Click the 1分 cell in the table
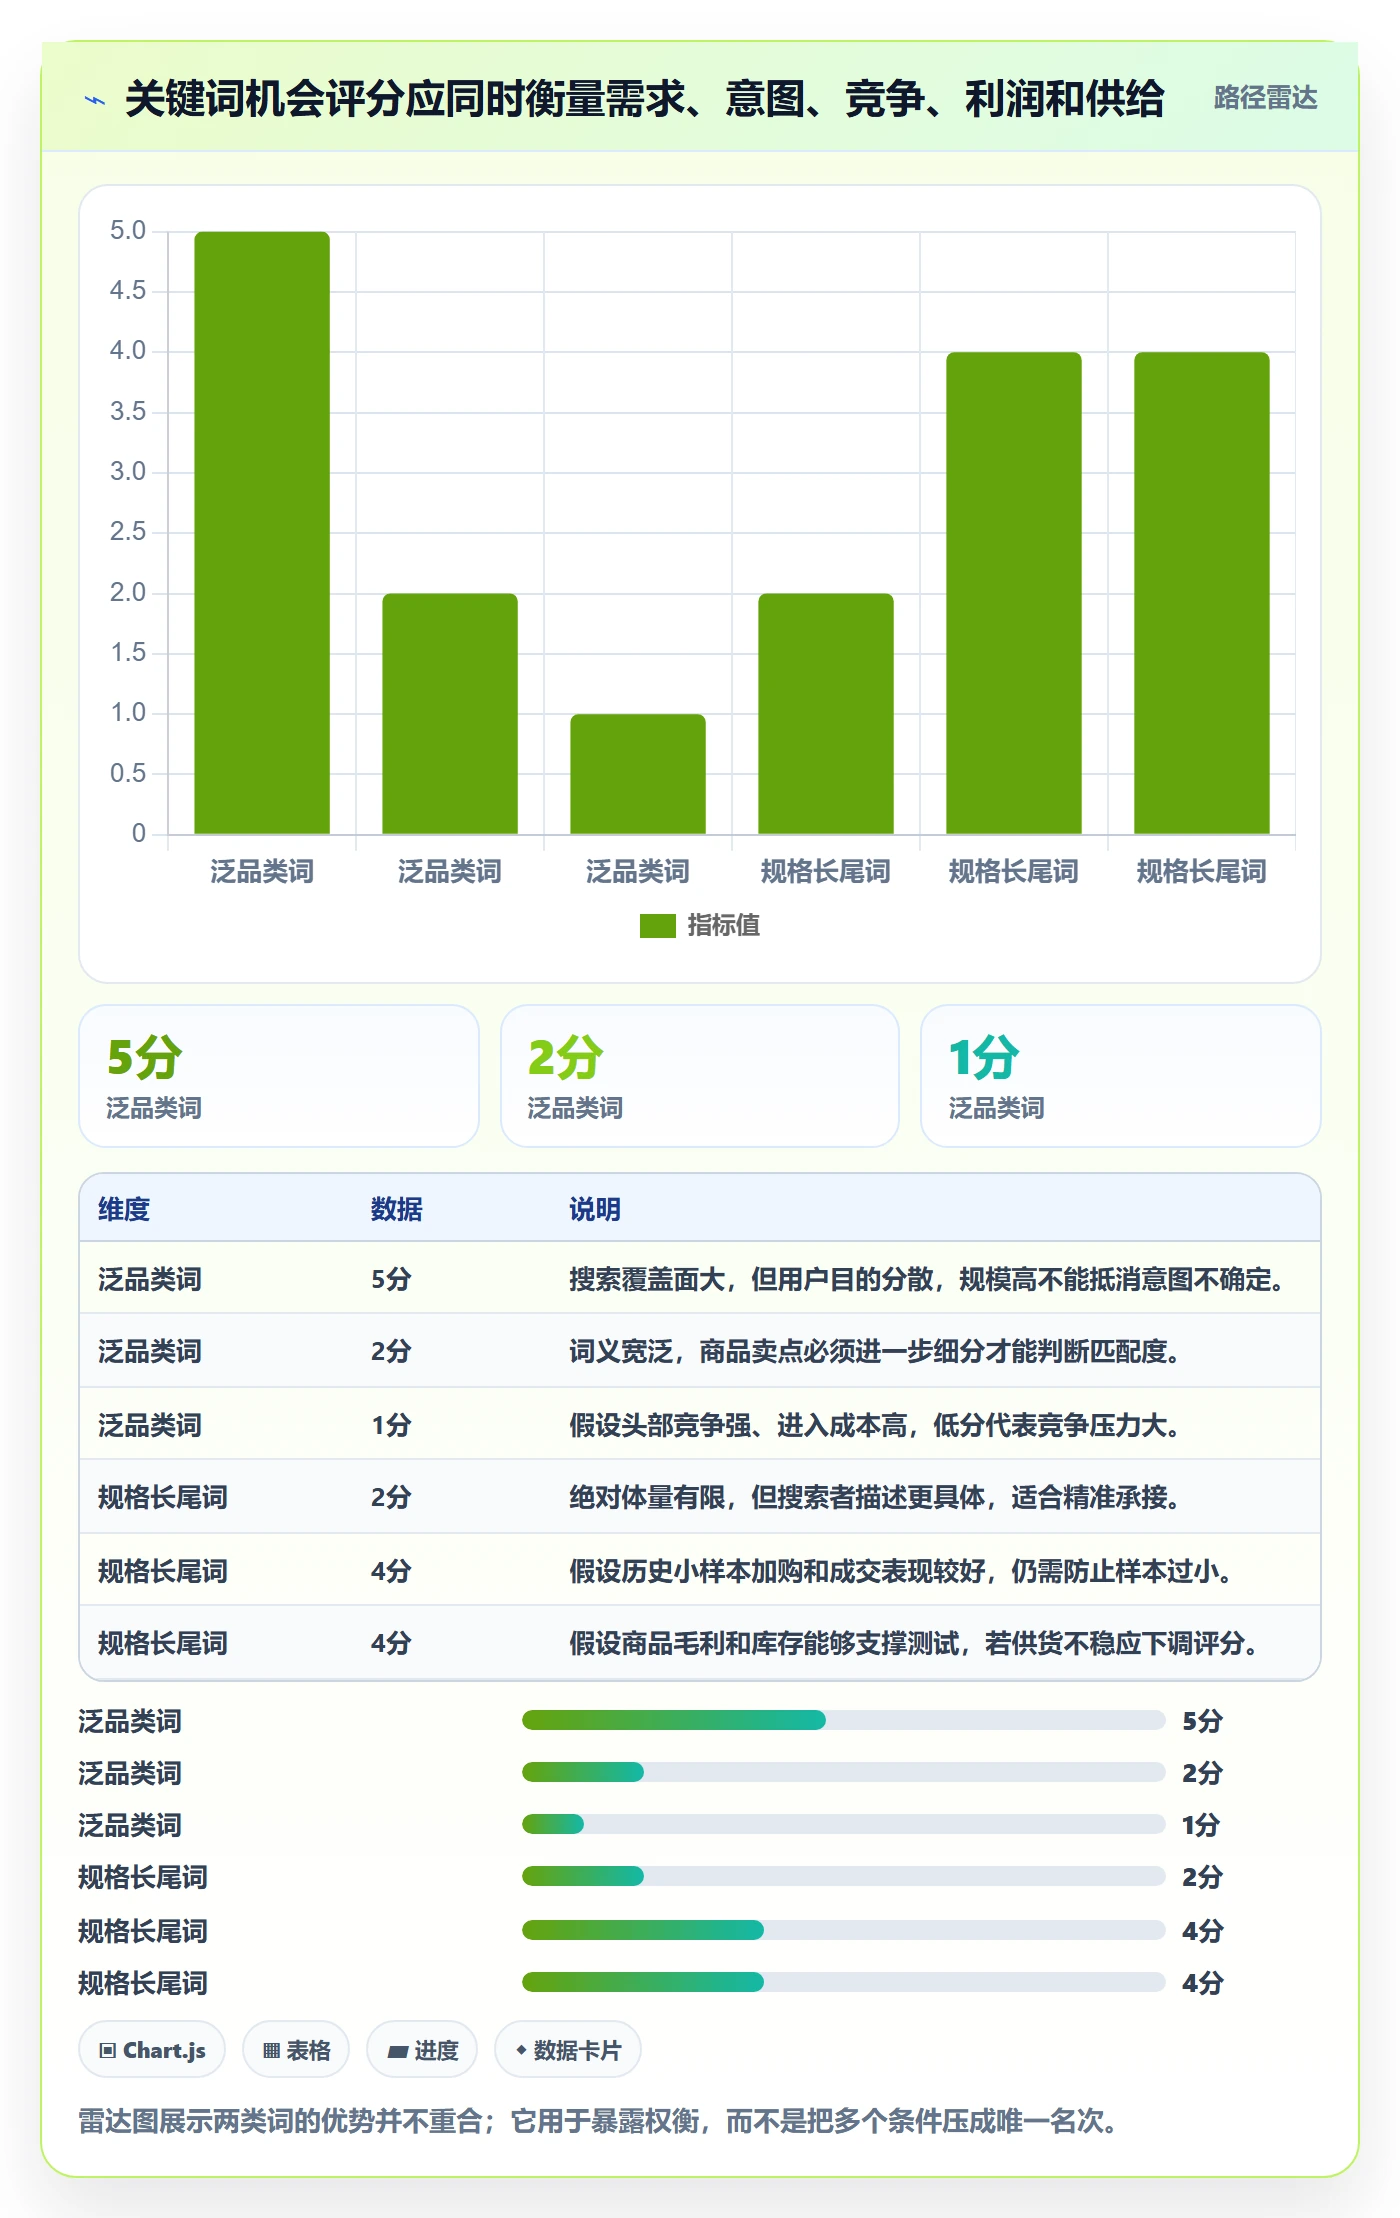 391,1425
